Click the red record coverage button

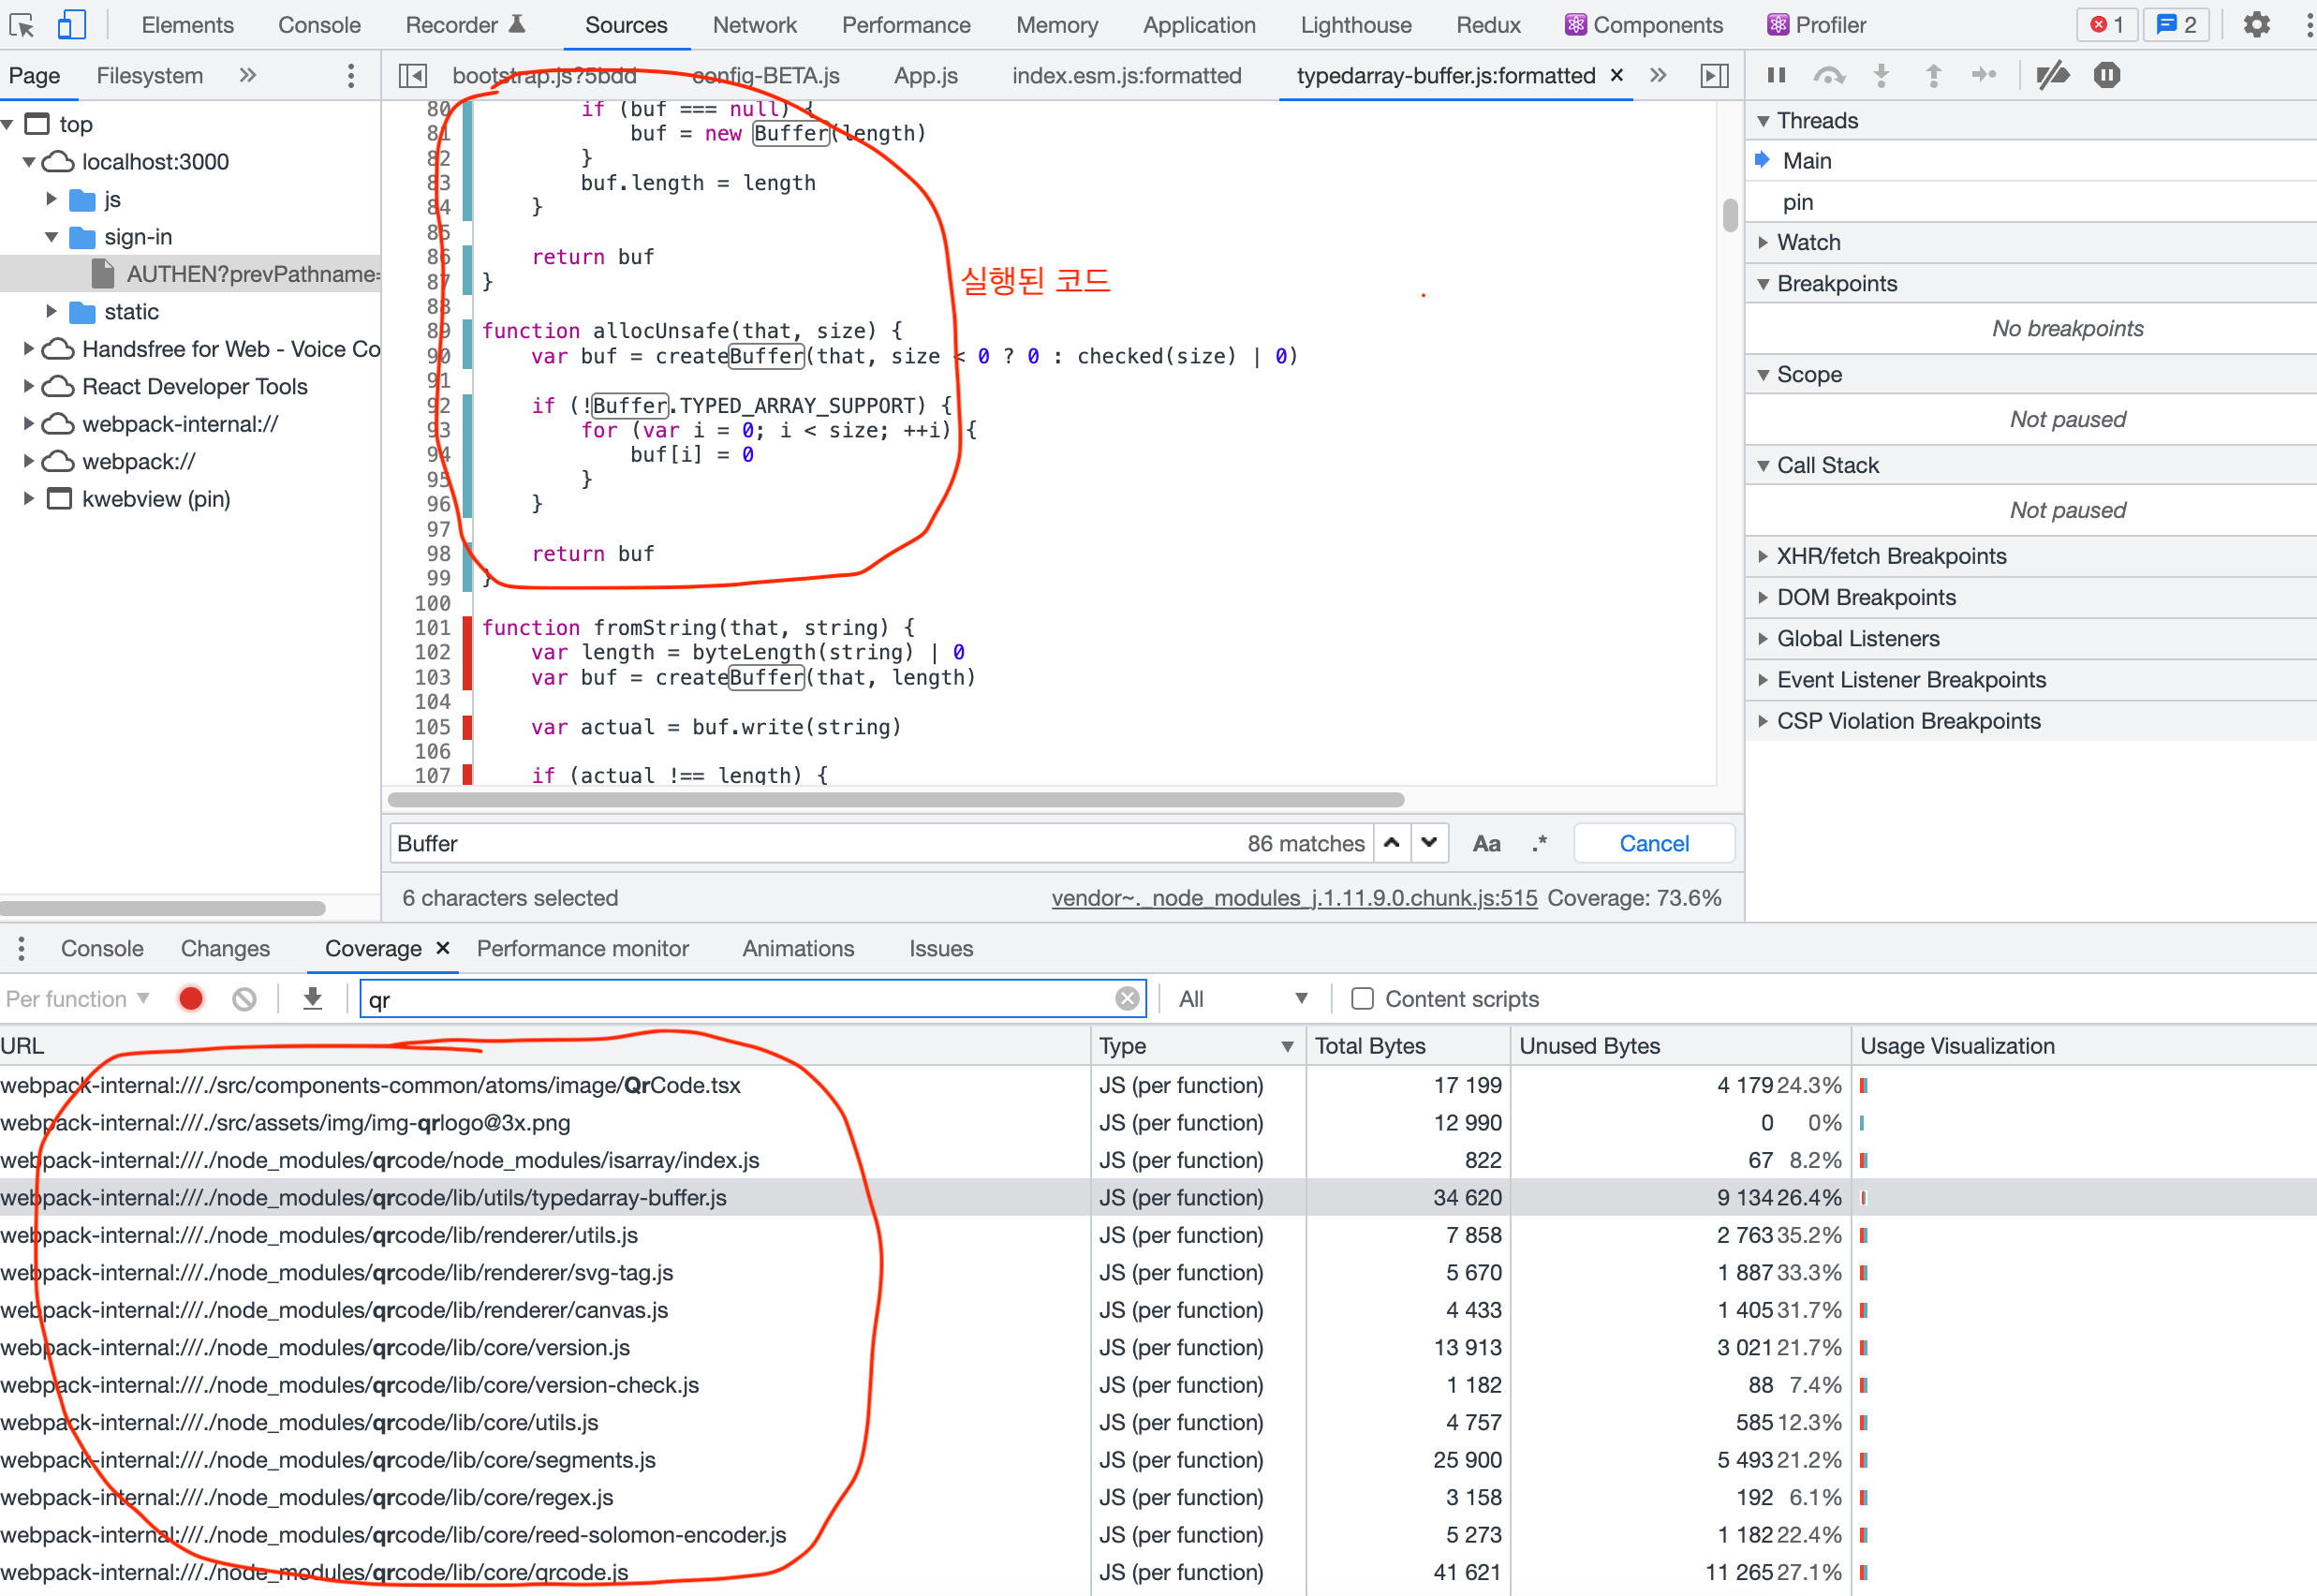coord(191,998)
